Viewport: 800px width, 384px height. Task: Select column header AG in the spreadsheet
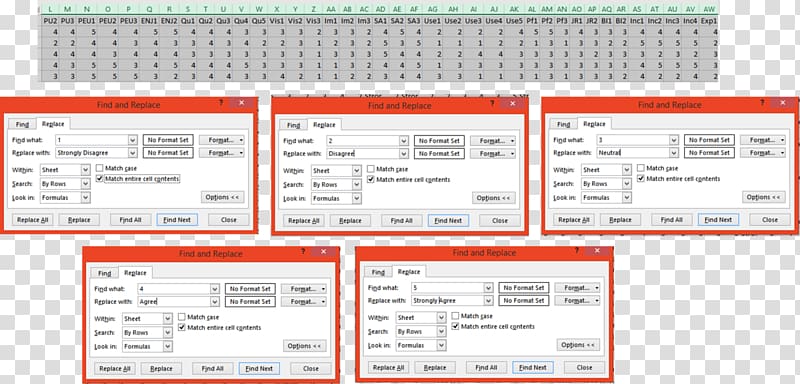tap(433, 9)
